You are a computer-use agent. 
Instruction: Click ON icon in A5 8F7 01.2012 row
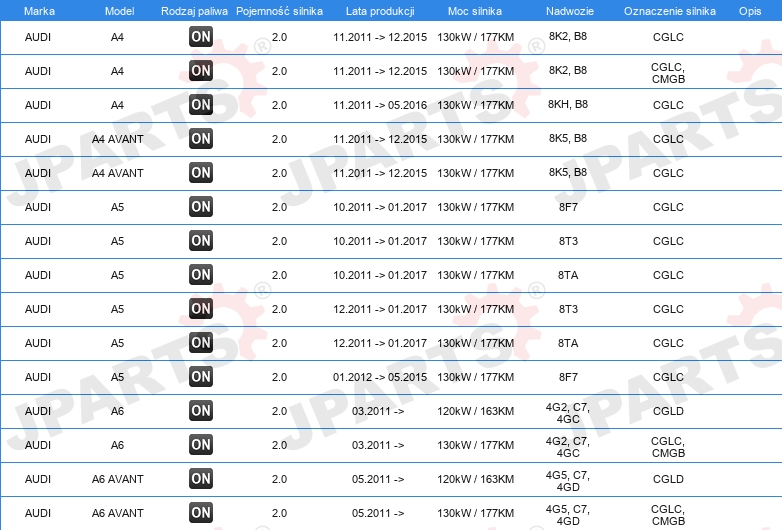click(201, 376)
